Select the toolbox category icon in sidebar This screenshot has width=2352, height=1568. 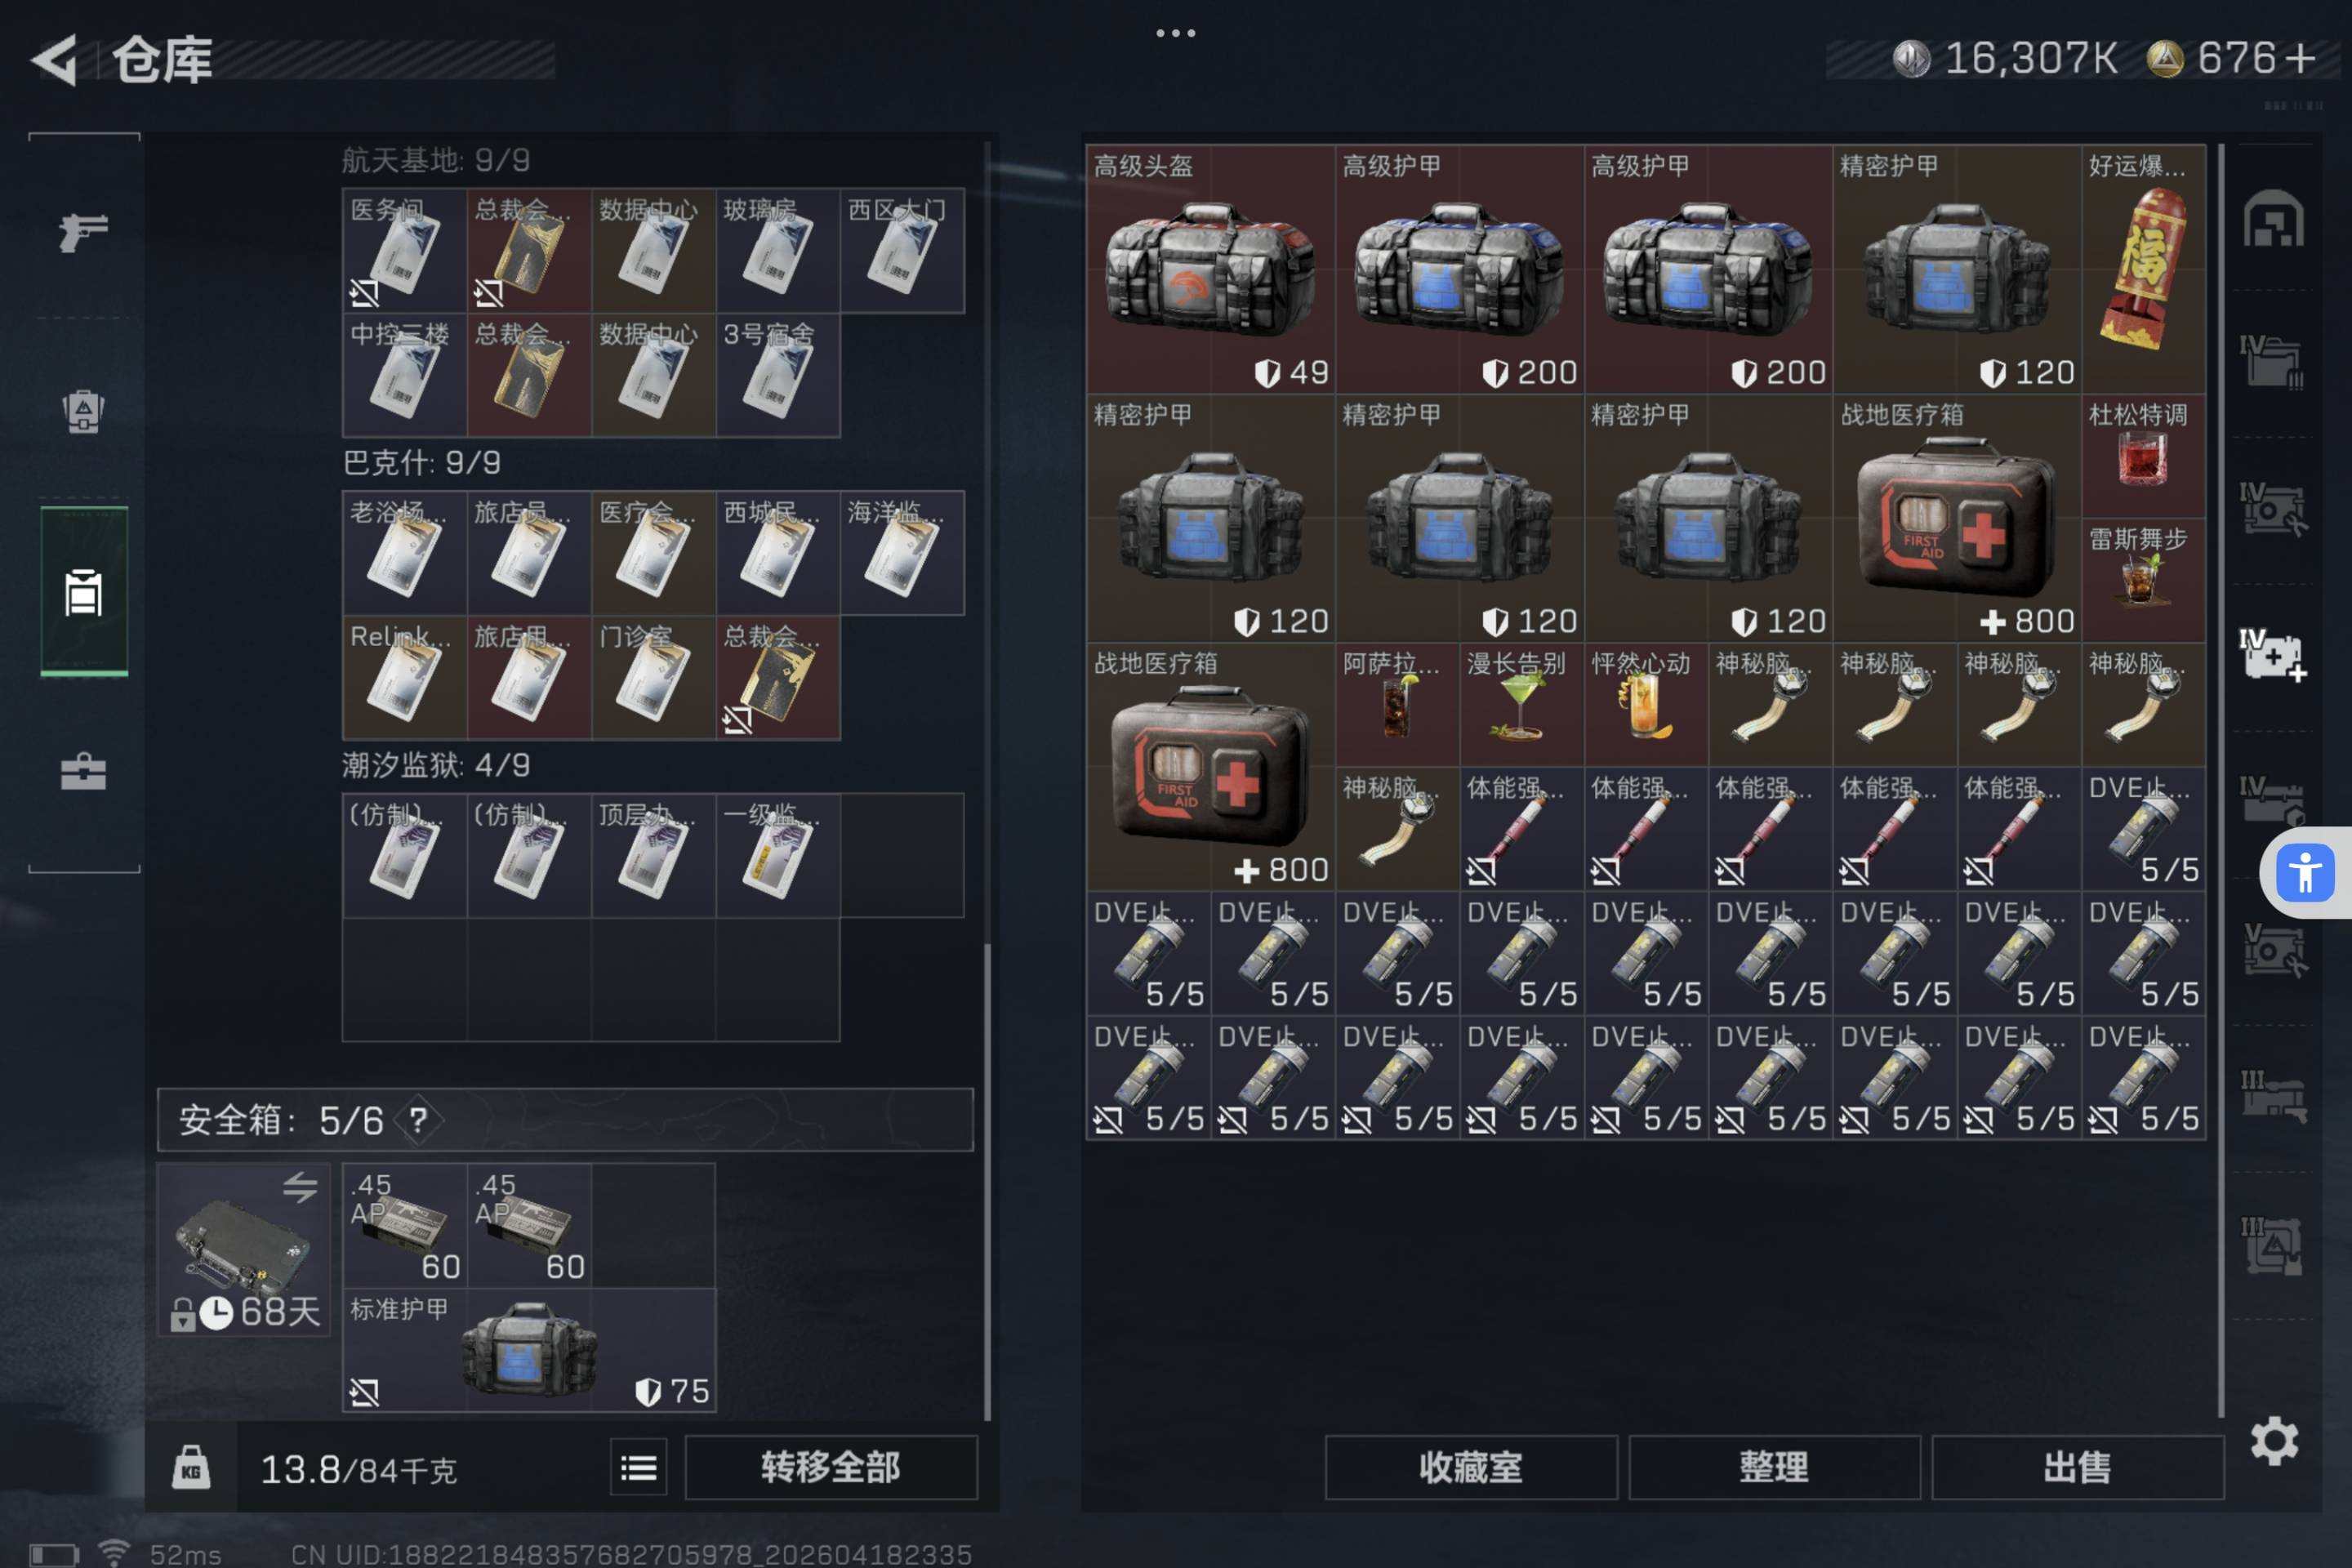pyautogui.click(x=83, y=772)
